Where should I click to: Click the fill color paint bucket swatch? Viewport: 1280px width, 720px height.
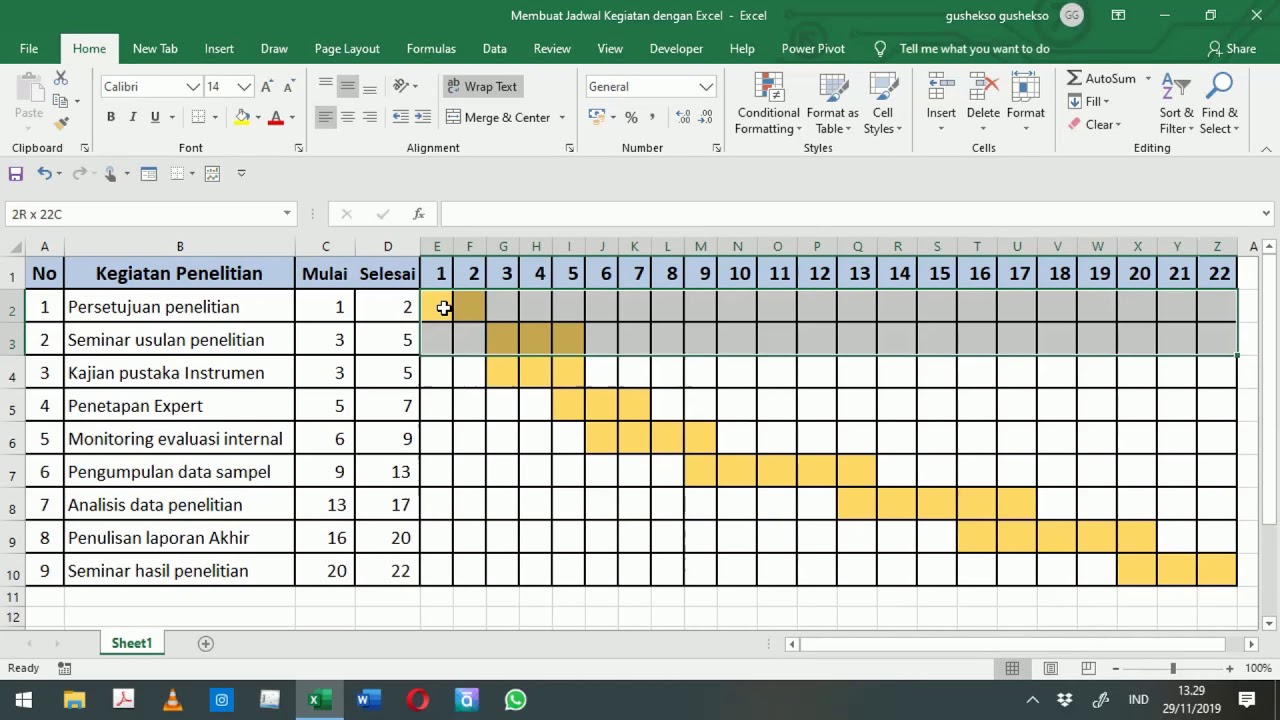(242, 117)
